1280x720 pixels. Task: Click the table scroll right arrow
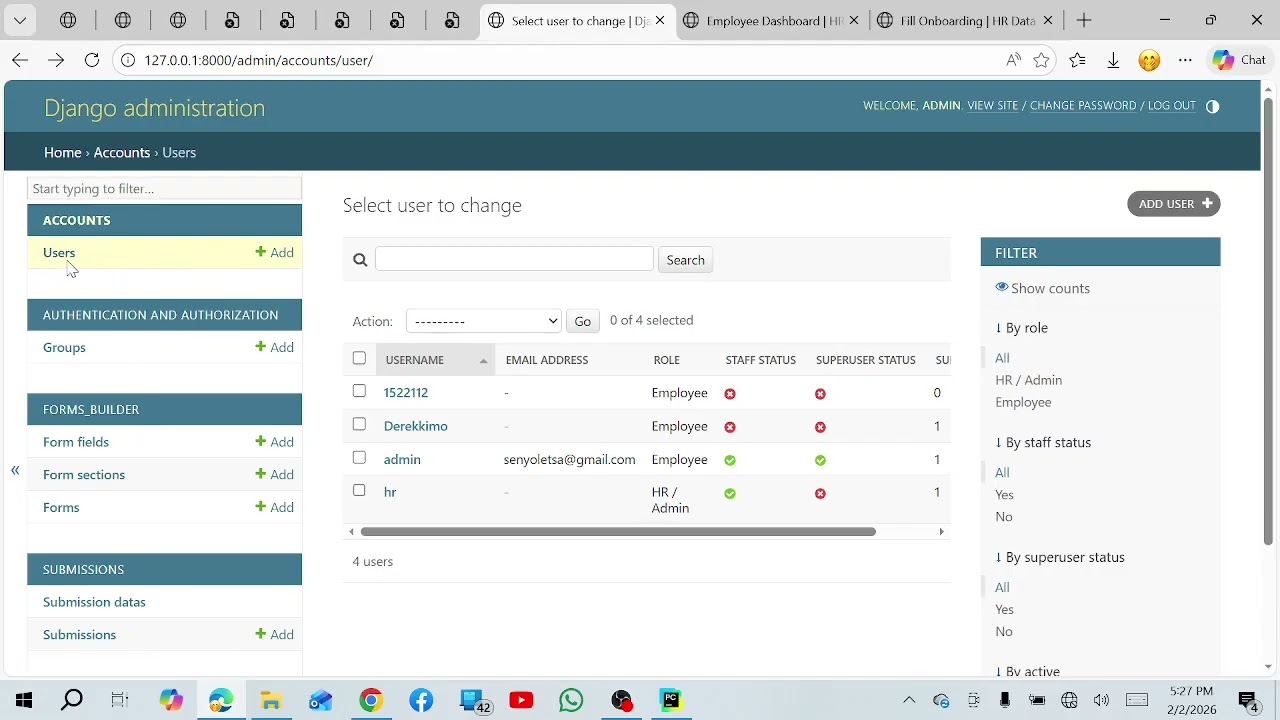(941, 532)
